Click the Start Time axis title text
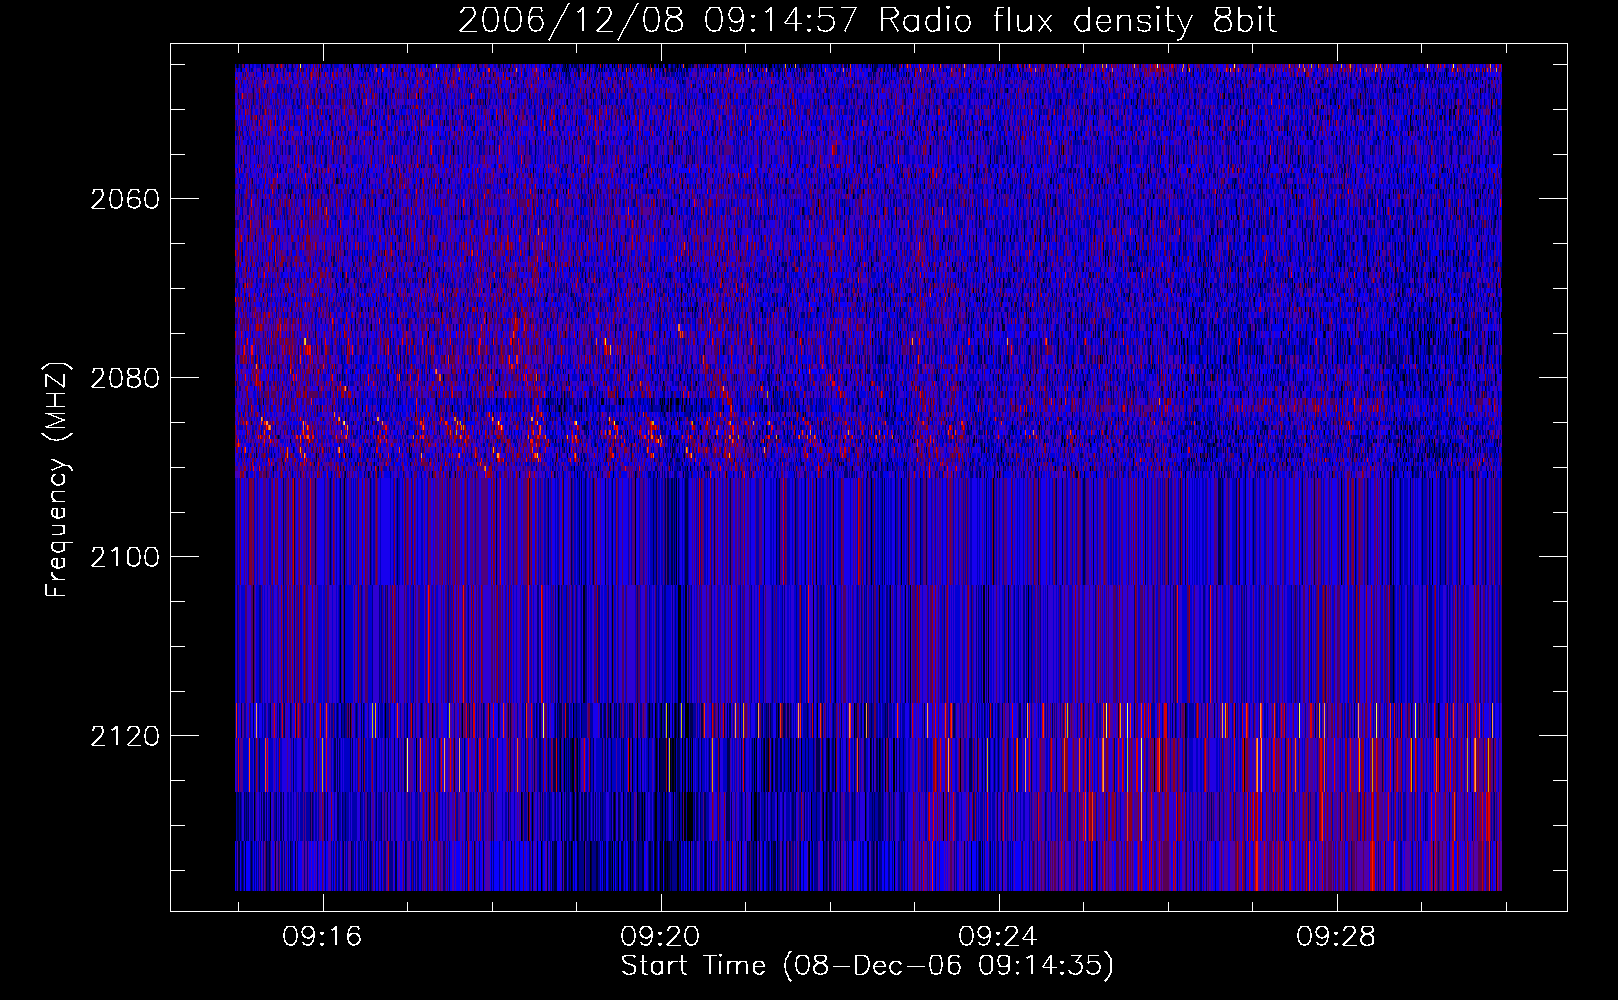Viewport: 1618px width, 1000px height. click(x=867, y=966)
